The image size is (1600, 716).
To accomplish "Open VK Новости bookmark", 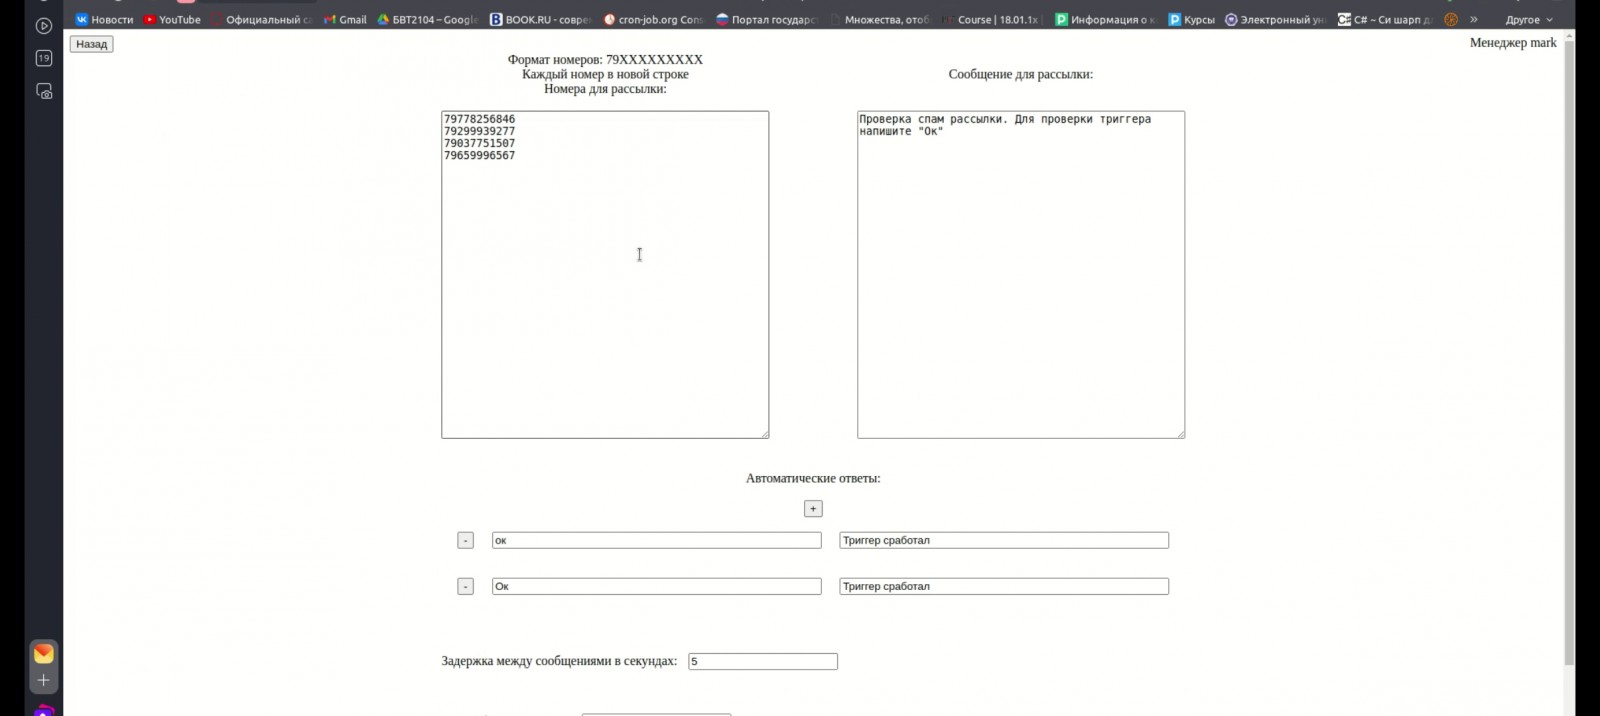I will (x=104, y=19).
